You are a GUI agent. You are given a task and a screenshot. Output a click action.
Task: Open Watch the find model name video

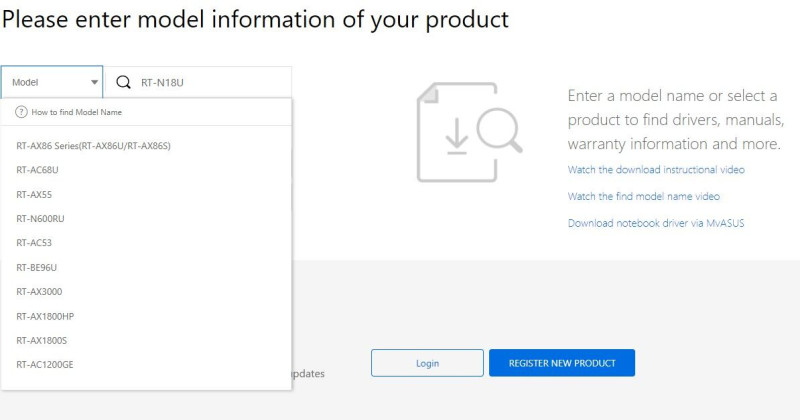point(644,196)
